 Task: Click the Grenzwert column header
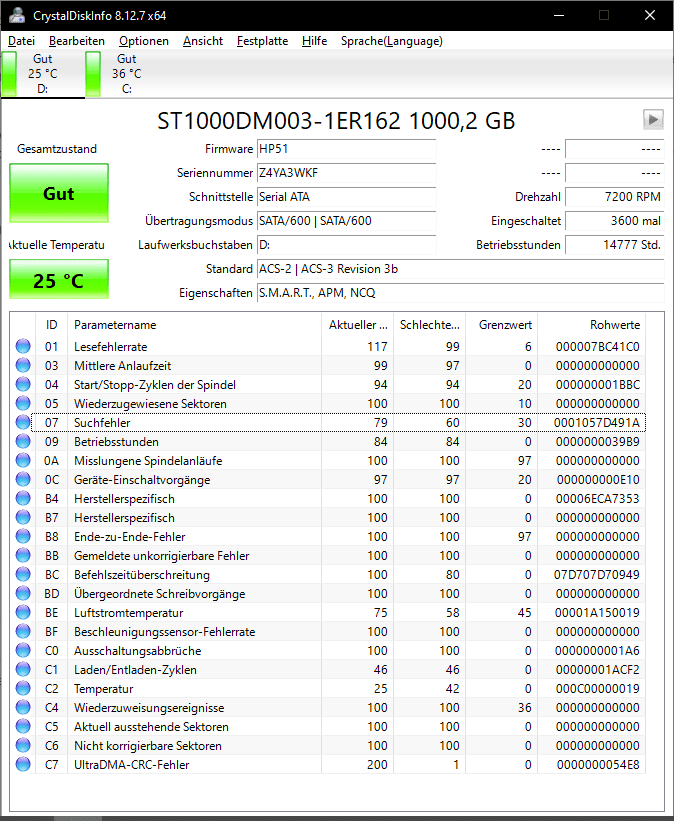502,325
